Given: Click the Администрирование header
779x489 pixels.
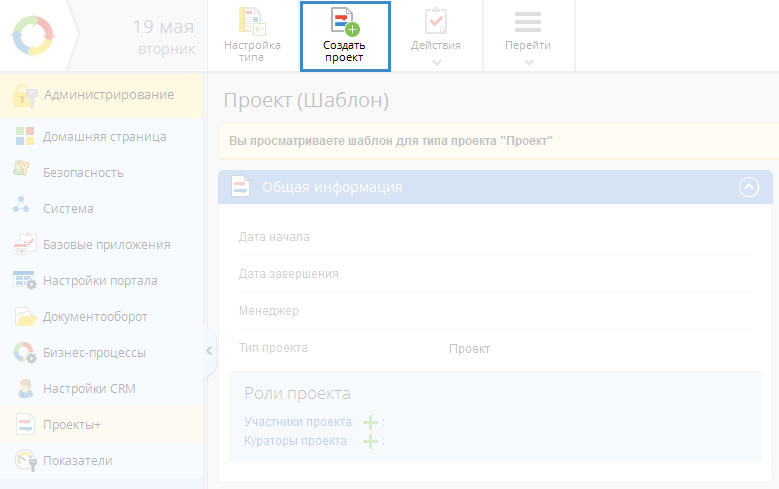Looking at the screenshot, I should 108,96.
